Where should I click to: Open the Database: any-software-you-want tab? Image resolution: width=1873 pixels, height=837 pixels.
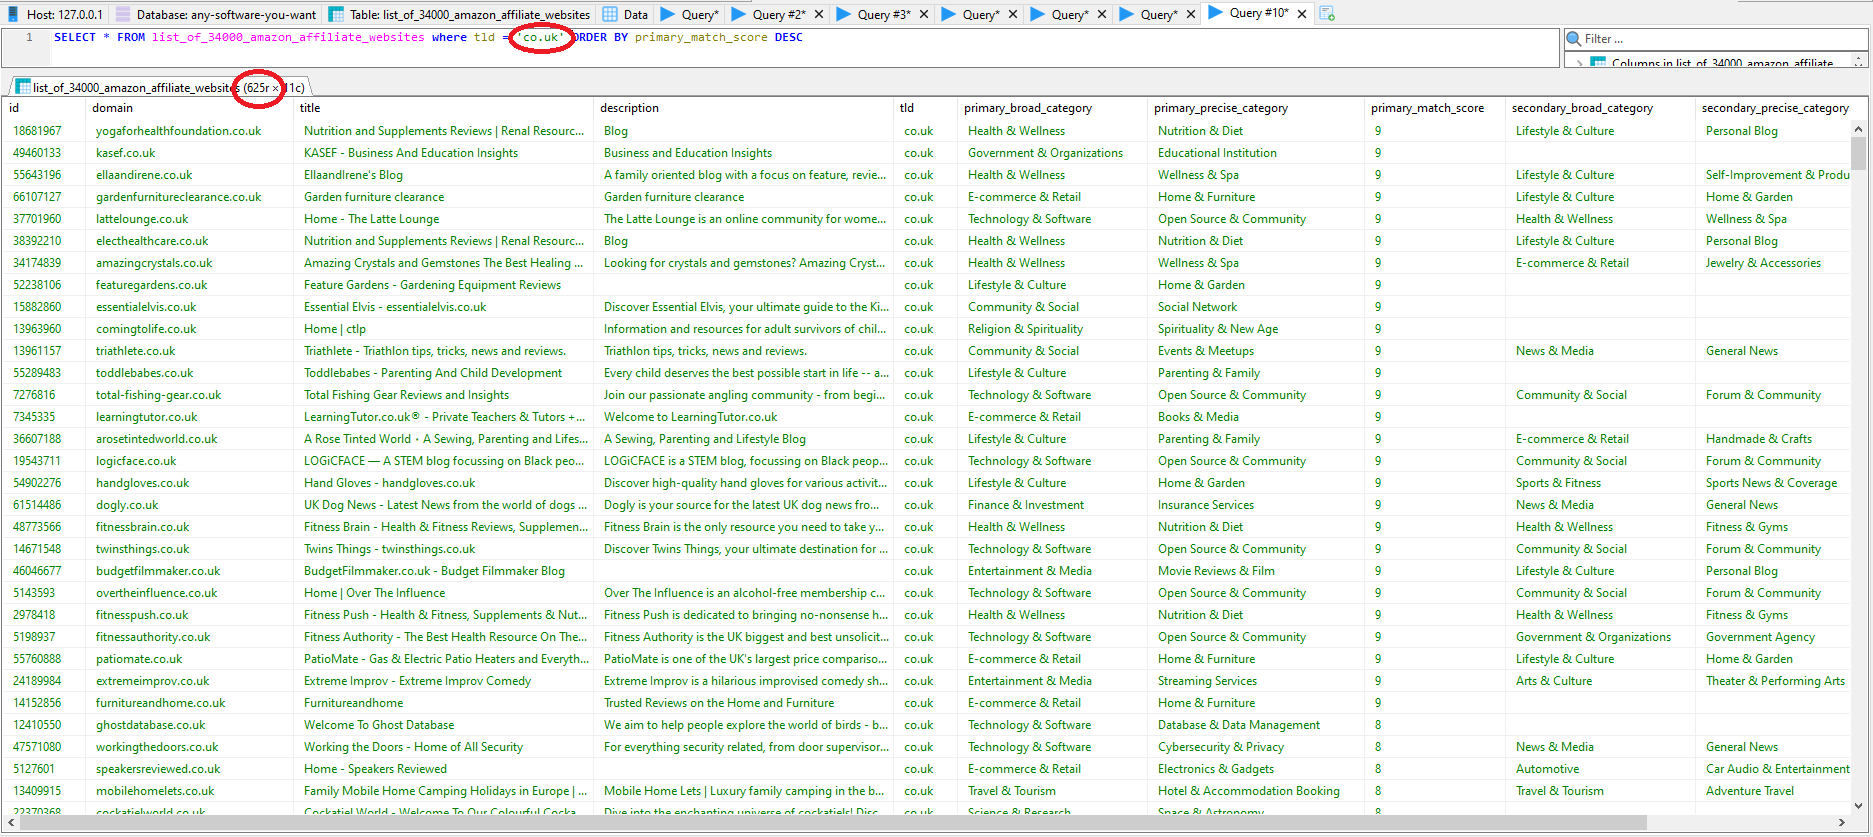point(215,14)
